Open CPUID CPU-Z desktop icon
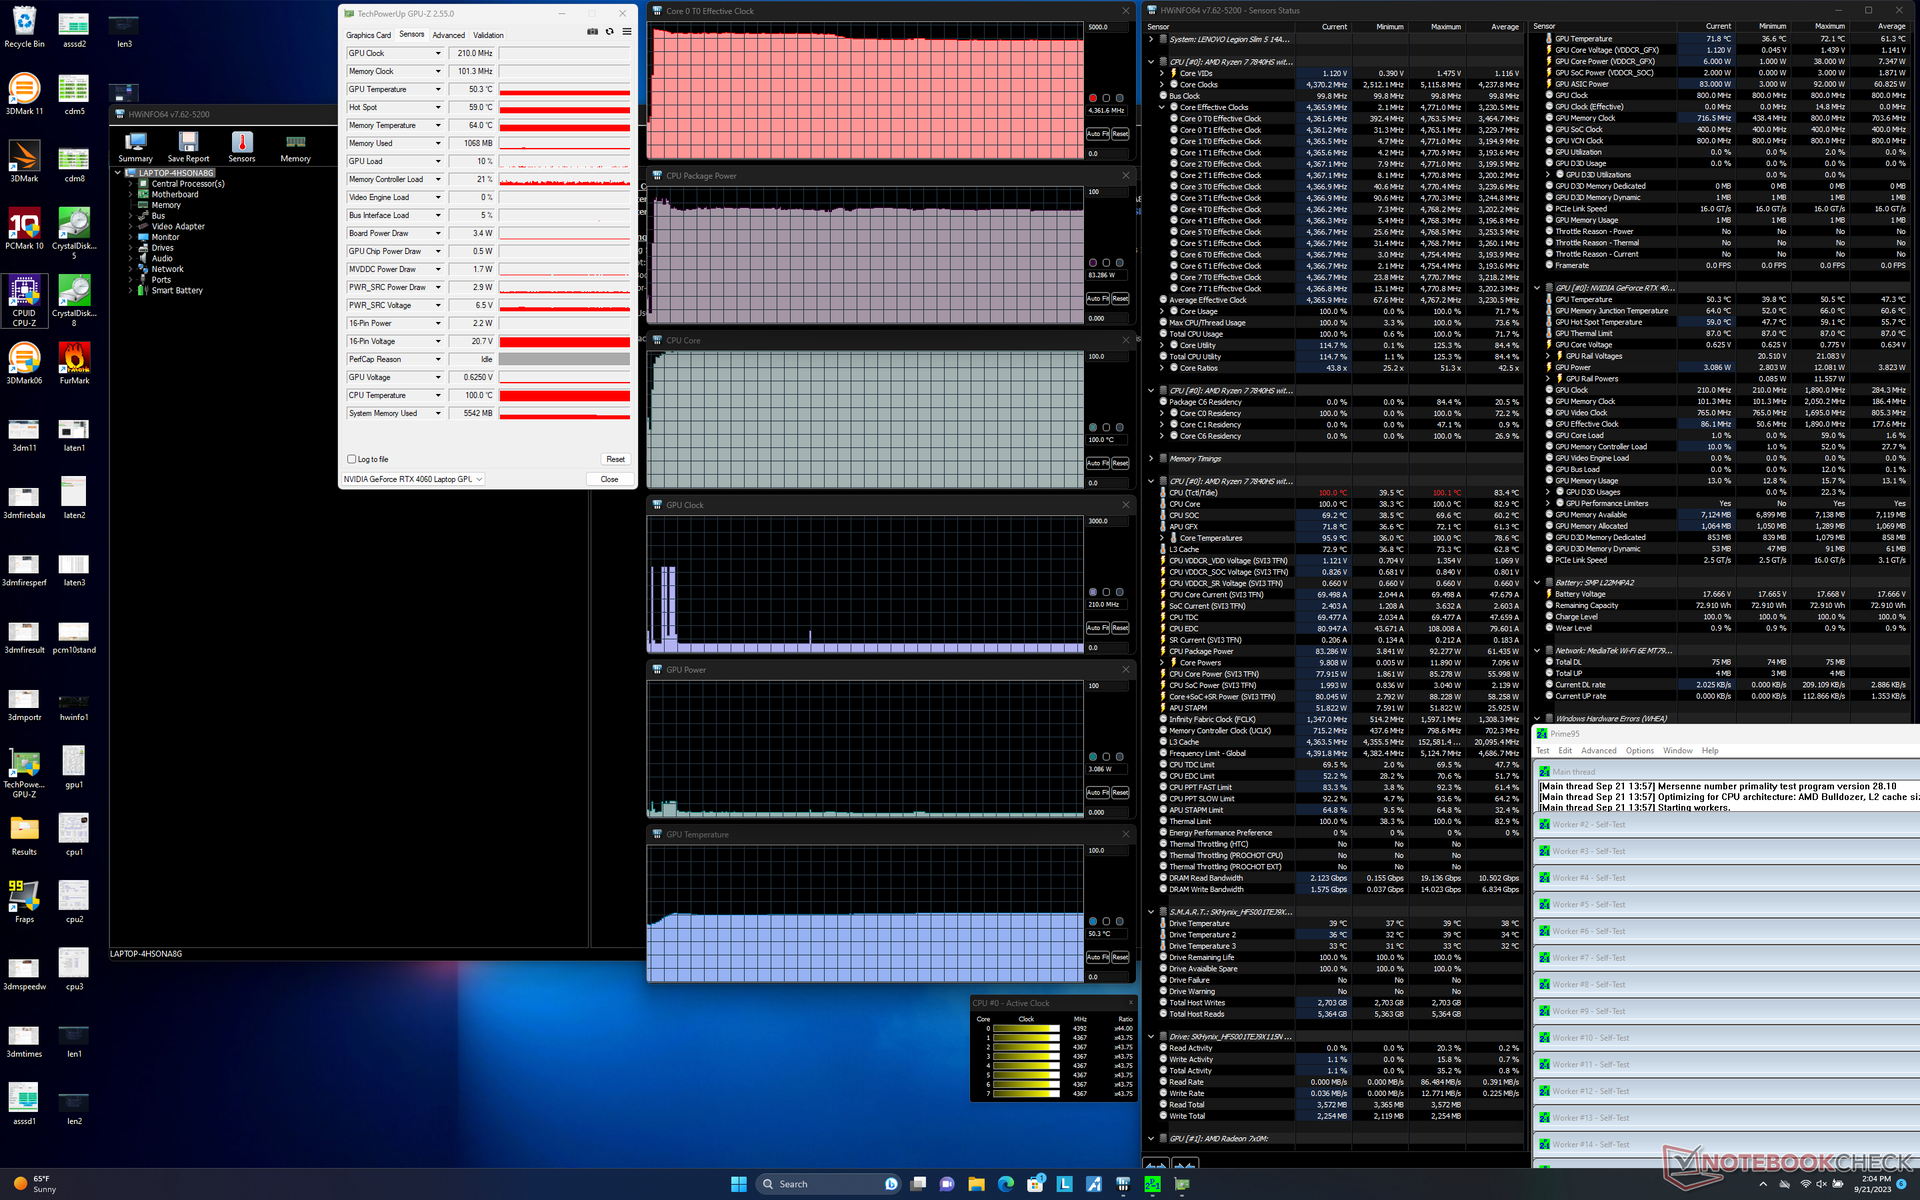Screen dimensions: 1920x1200 click(24, 301)
